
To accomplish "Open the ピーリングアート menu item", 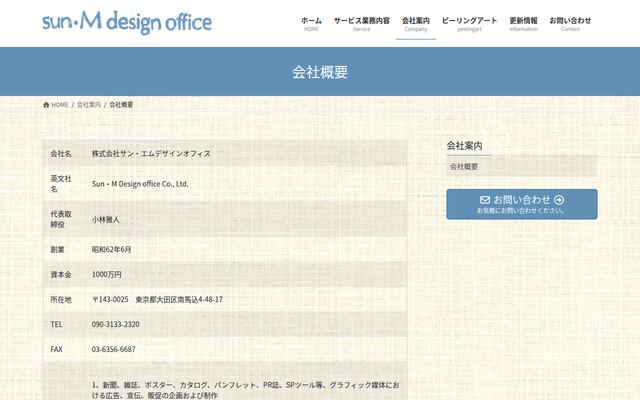I will [469, 24].
